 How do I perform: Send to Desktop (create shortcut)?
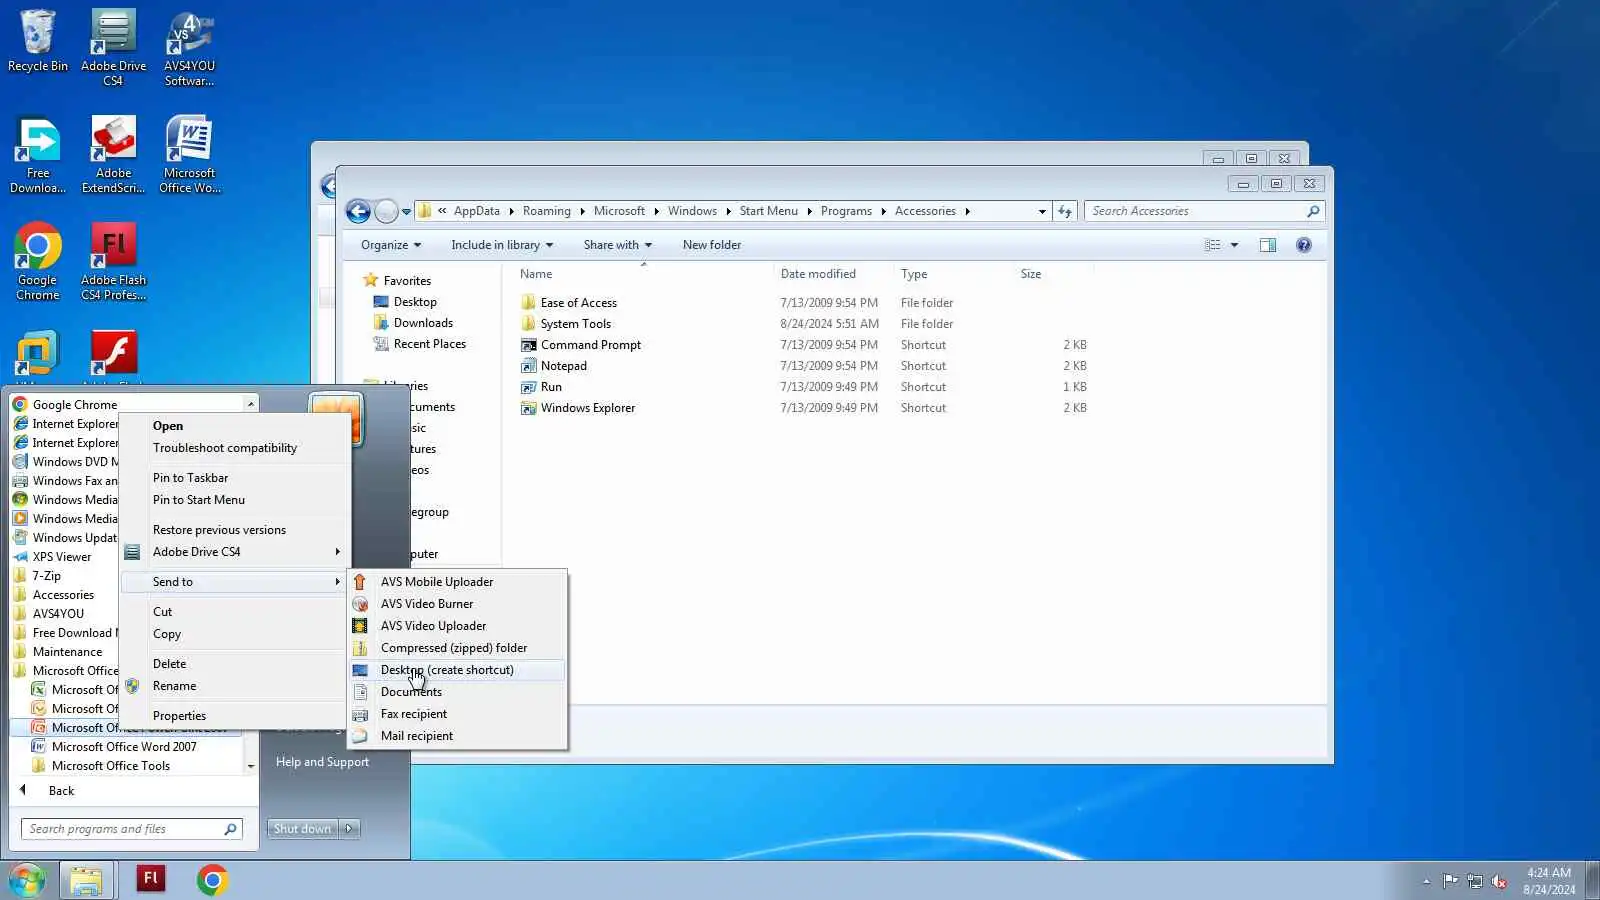tap(458, 670)
